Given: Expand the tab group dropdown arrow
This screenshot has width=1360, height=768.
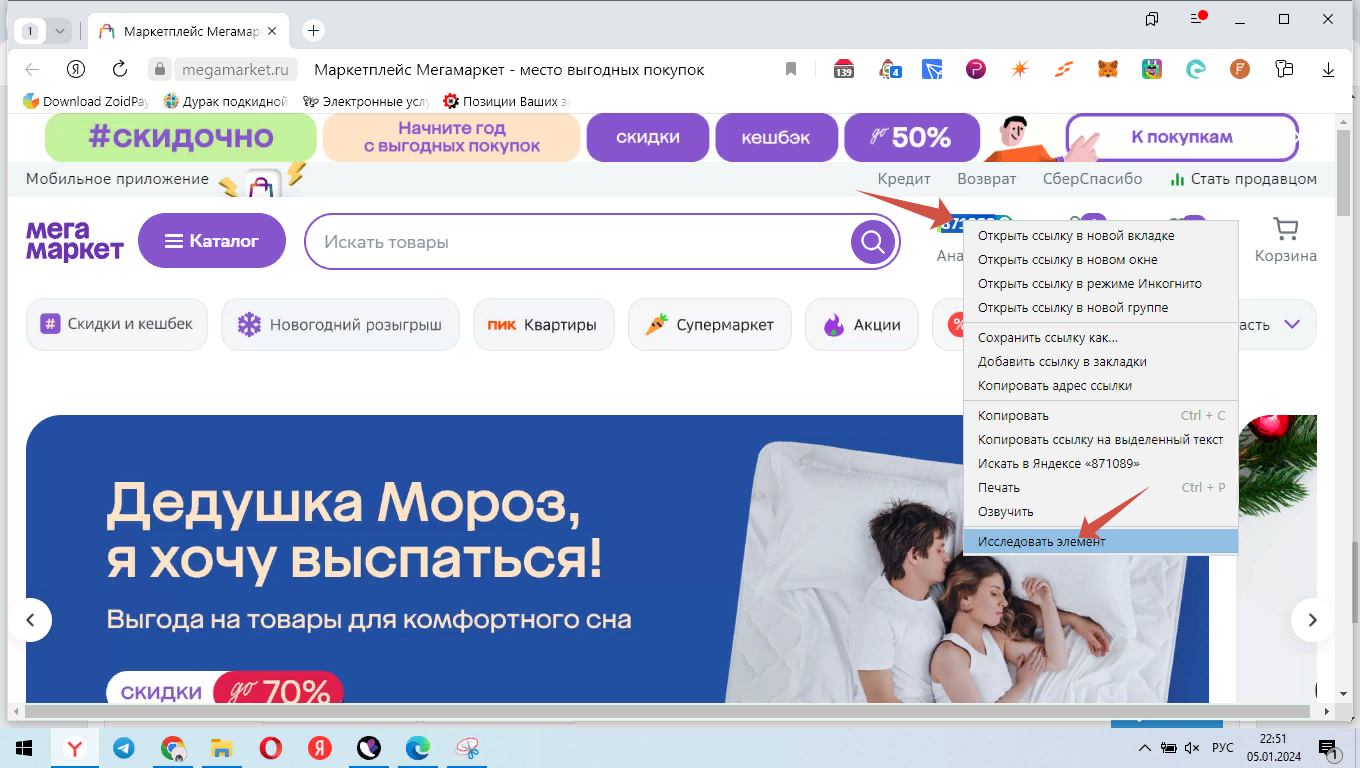Looking at the screenshot, I should pyautogui.click(x=60, y=31).
